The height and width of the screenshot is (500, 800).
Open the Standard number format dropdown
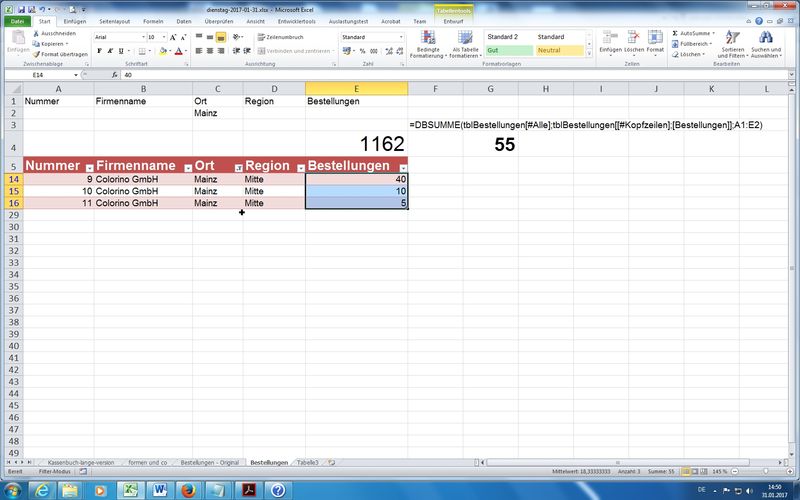401,37
